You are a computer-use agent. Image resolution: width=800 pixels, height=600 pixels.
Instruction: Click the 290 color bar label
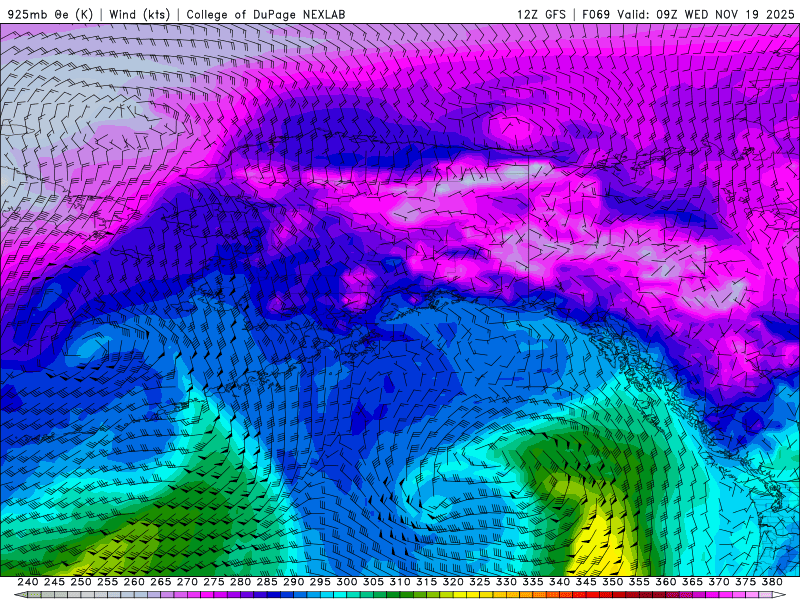(293, 582)
